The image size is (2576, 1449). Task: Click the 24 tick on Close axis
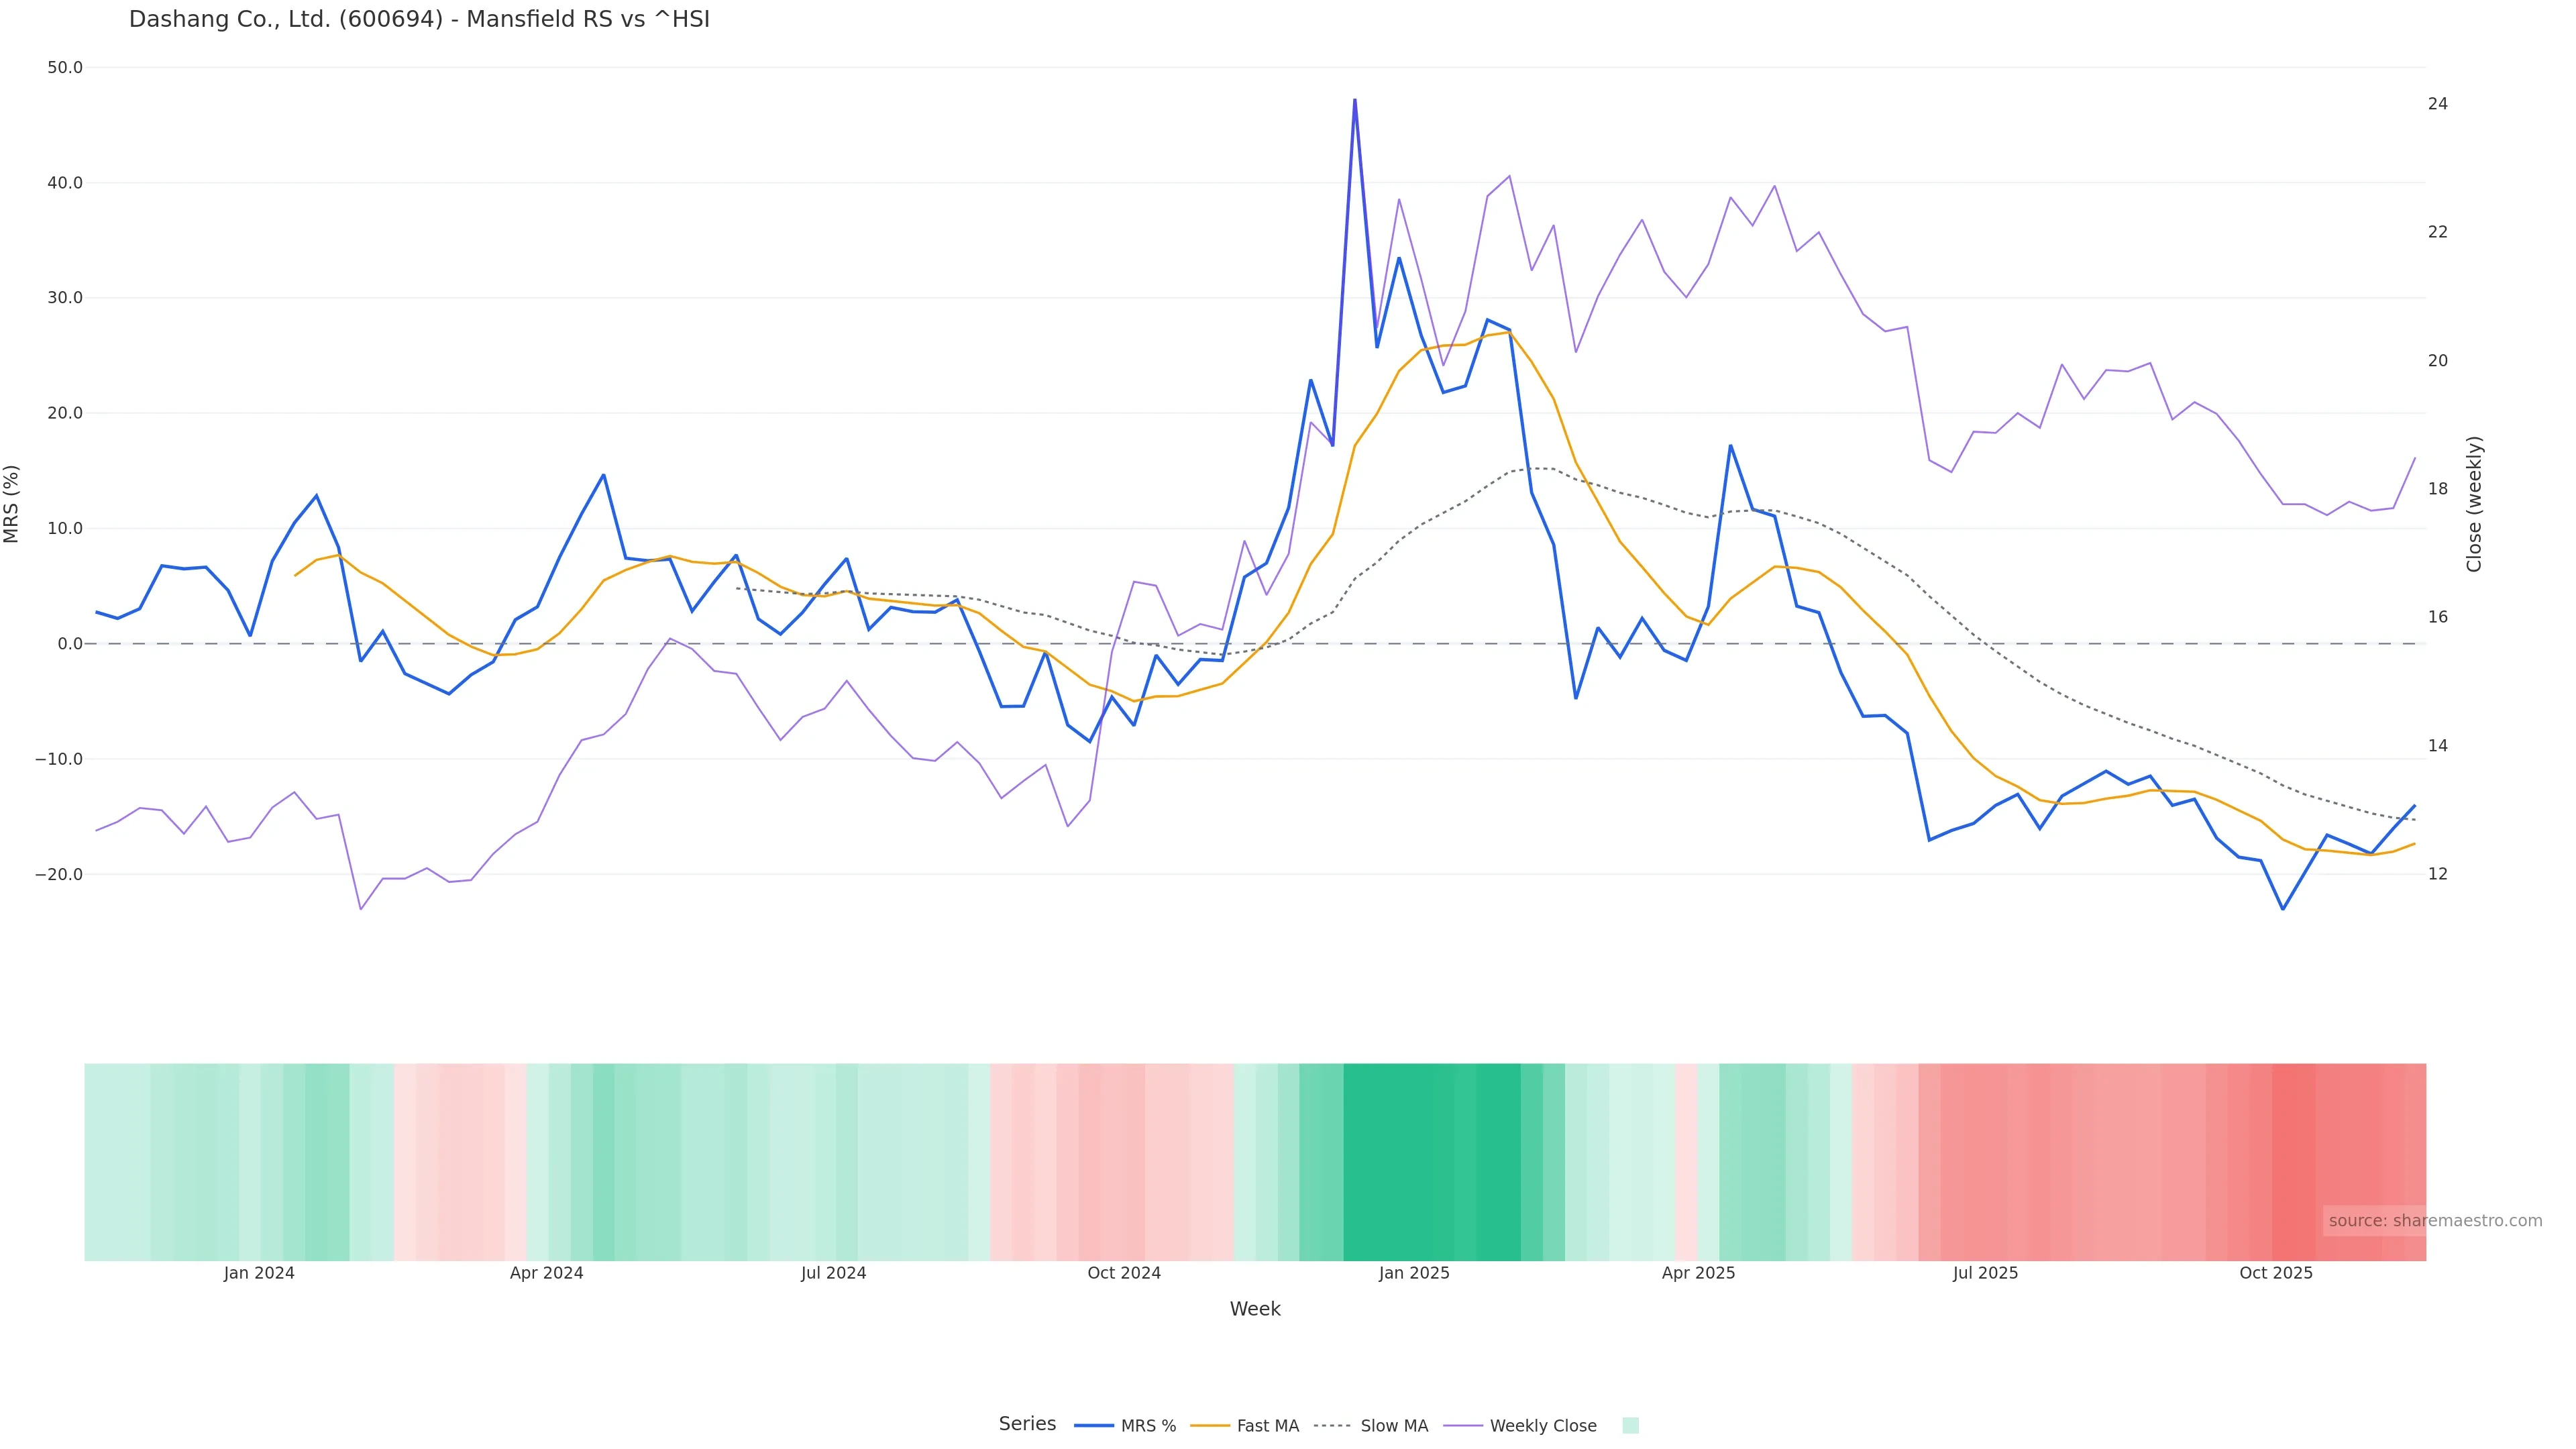tap(2438, 104)
